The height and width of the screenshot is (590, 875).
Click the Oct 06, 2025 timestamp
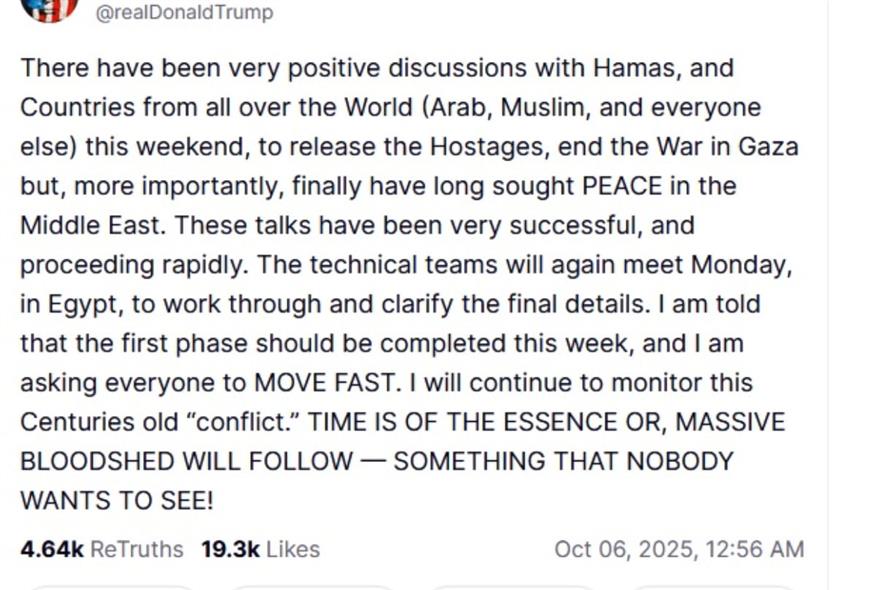click(x=679, y=549)
